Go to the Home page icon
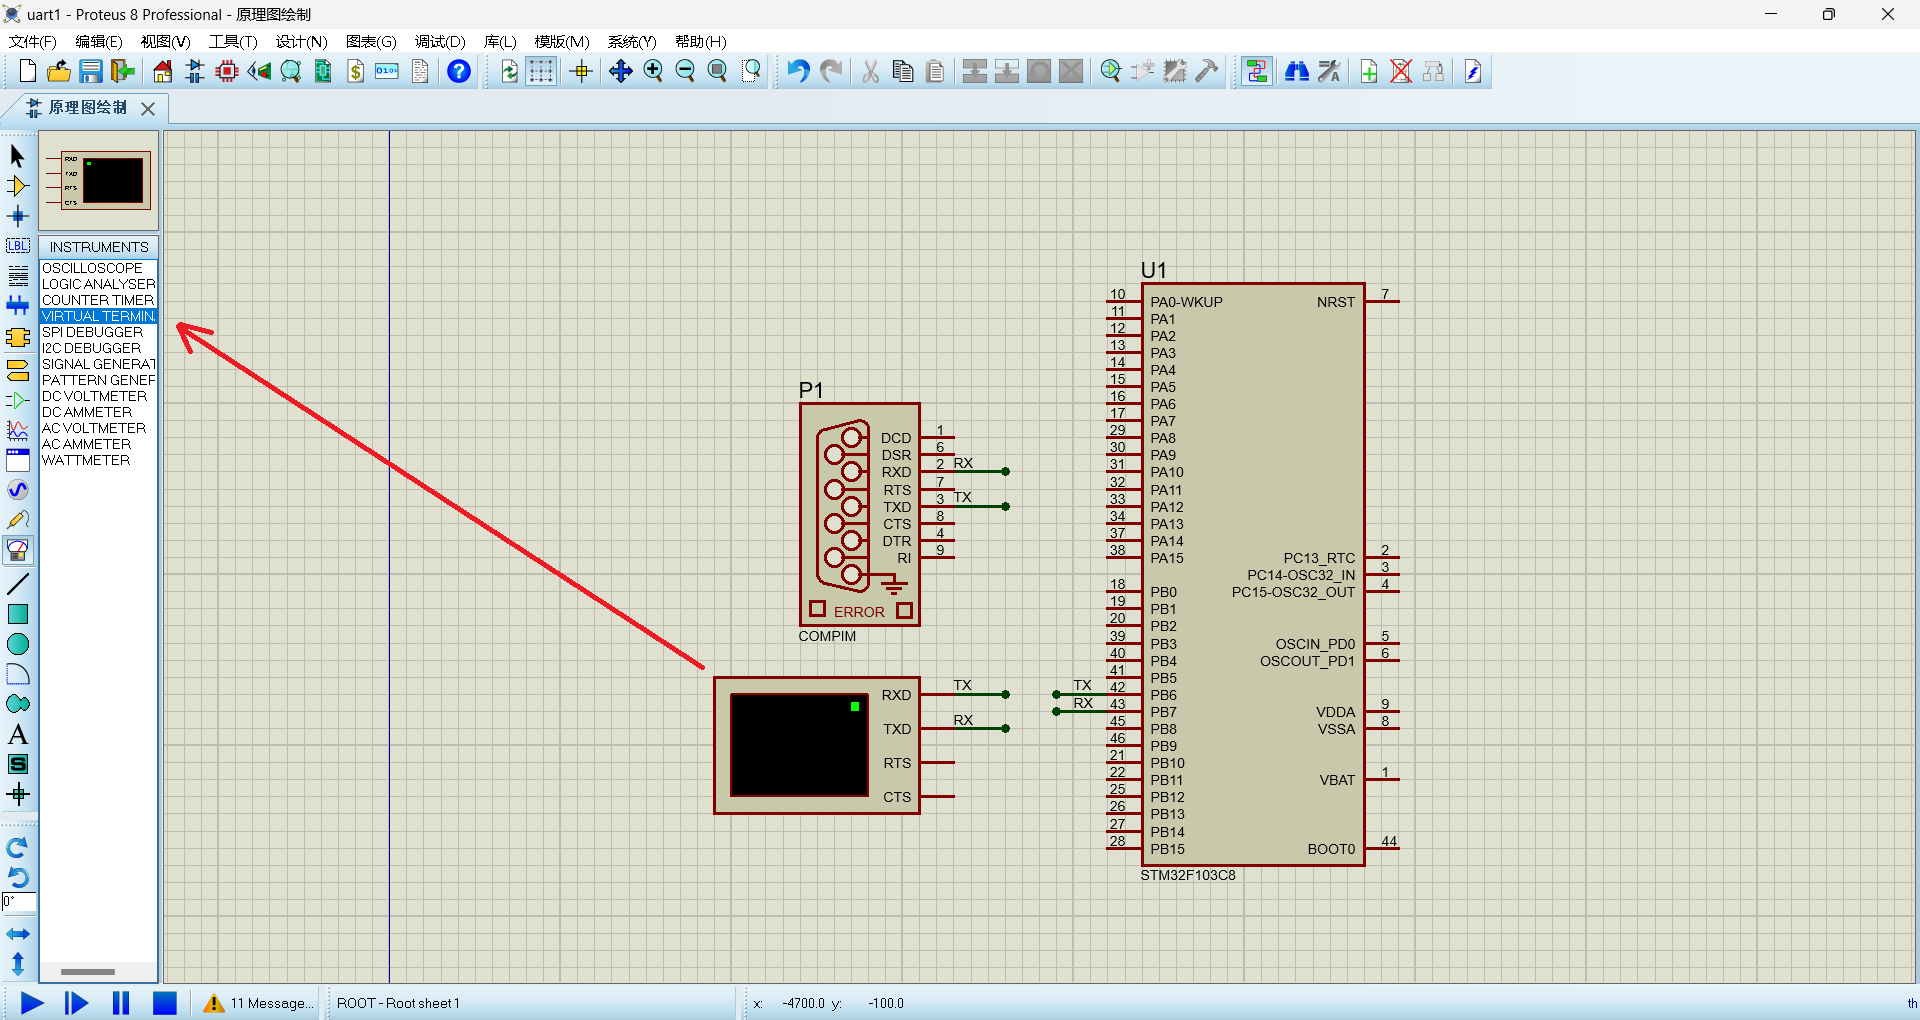The height and width of the screenshot is (1020, 1920). [162, 71]
